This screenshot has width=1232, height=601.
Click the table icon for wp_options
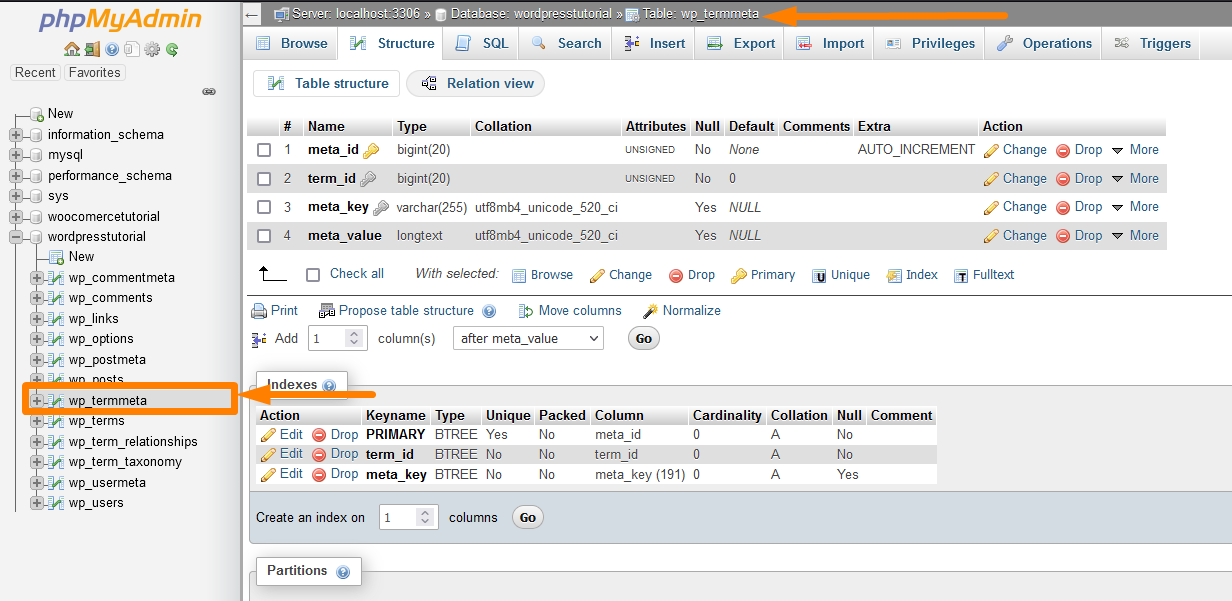tap(56, 339)
